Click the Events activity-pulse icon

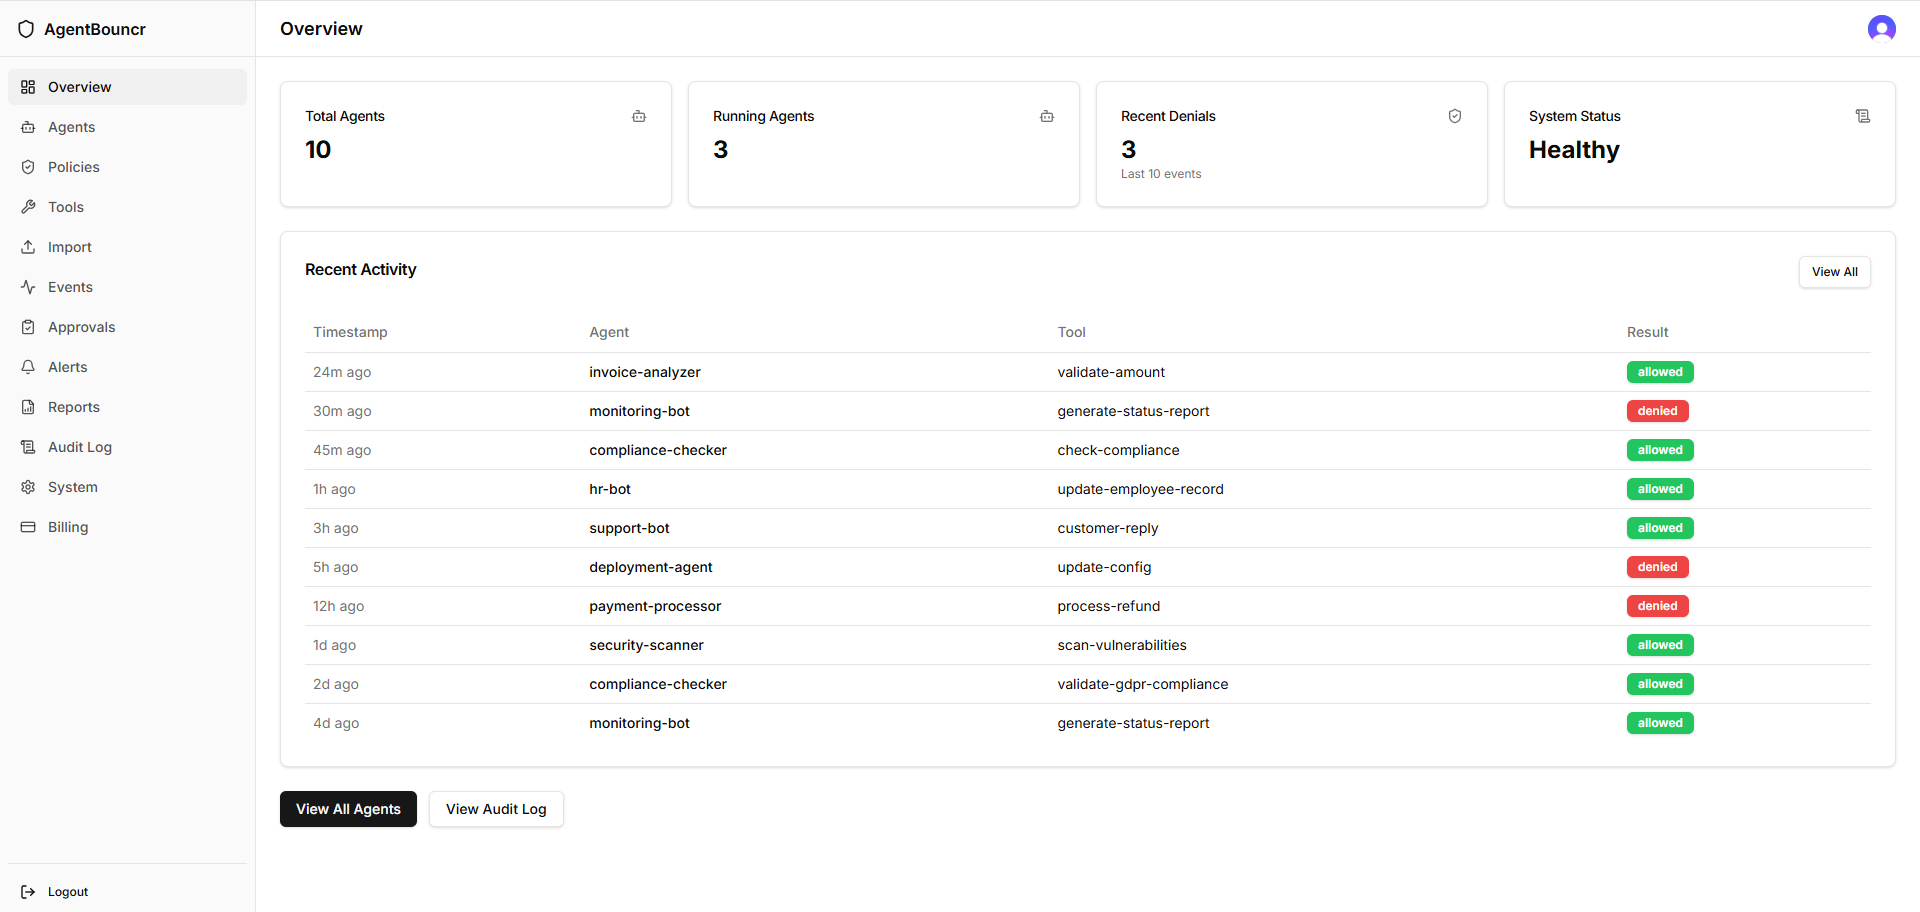tap(28, 287)
